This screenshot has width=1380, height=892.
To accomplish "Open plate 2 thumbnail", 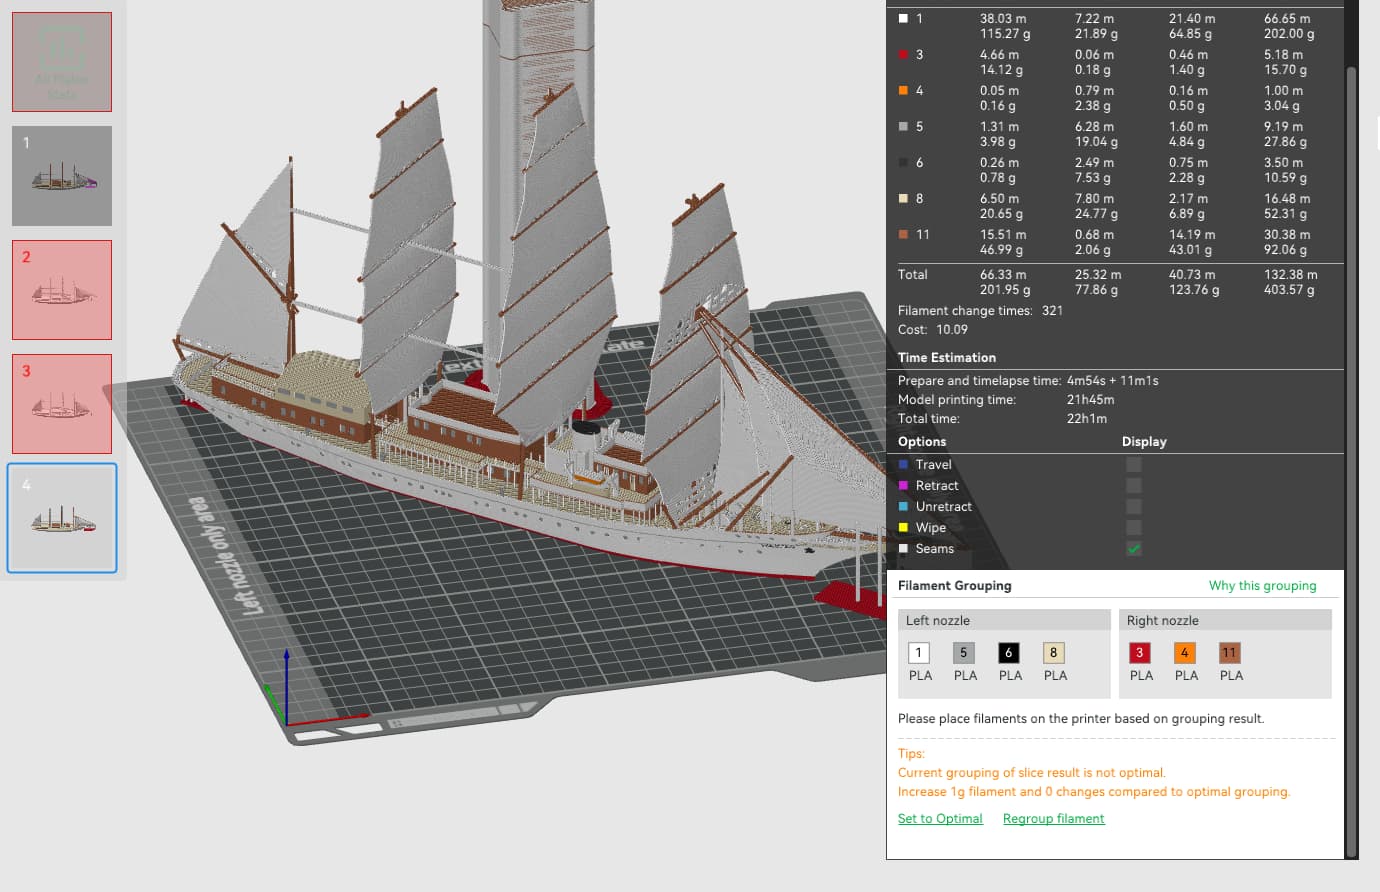I will coord(62,290).
